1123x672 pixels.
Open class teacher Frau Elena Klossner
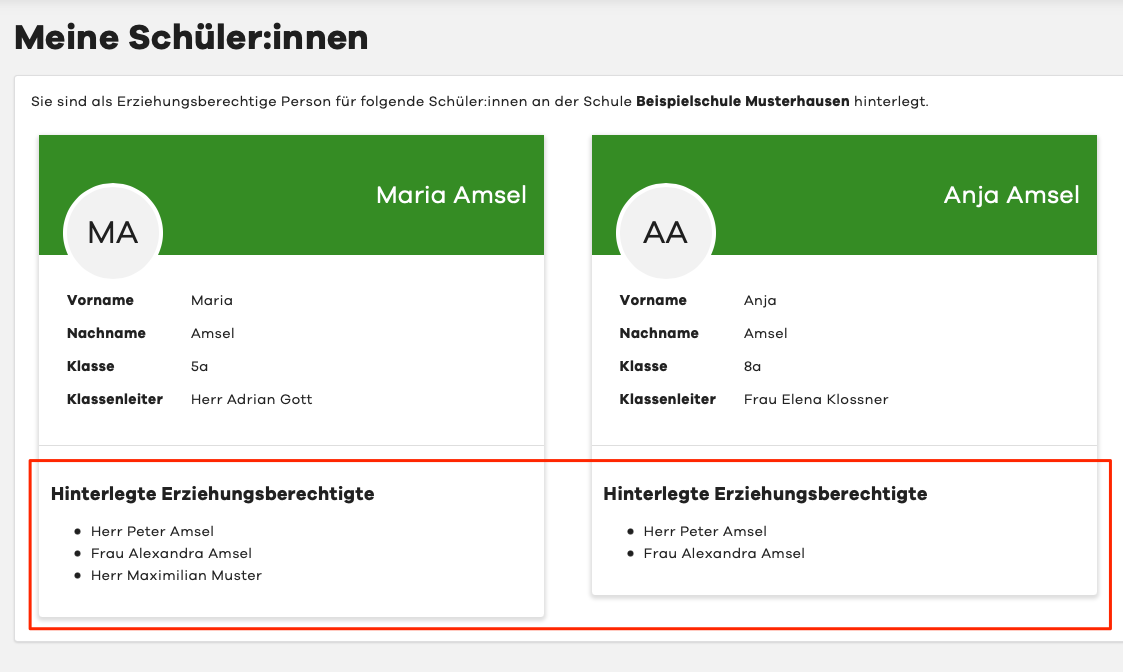pos(816,399)
